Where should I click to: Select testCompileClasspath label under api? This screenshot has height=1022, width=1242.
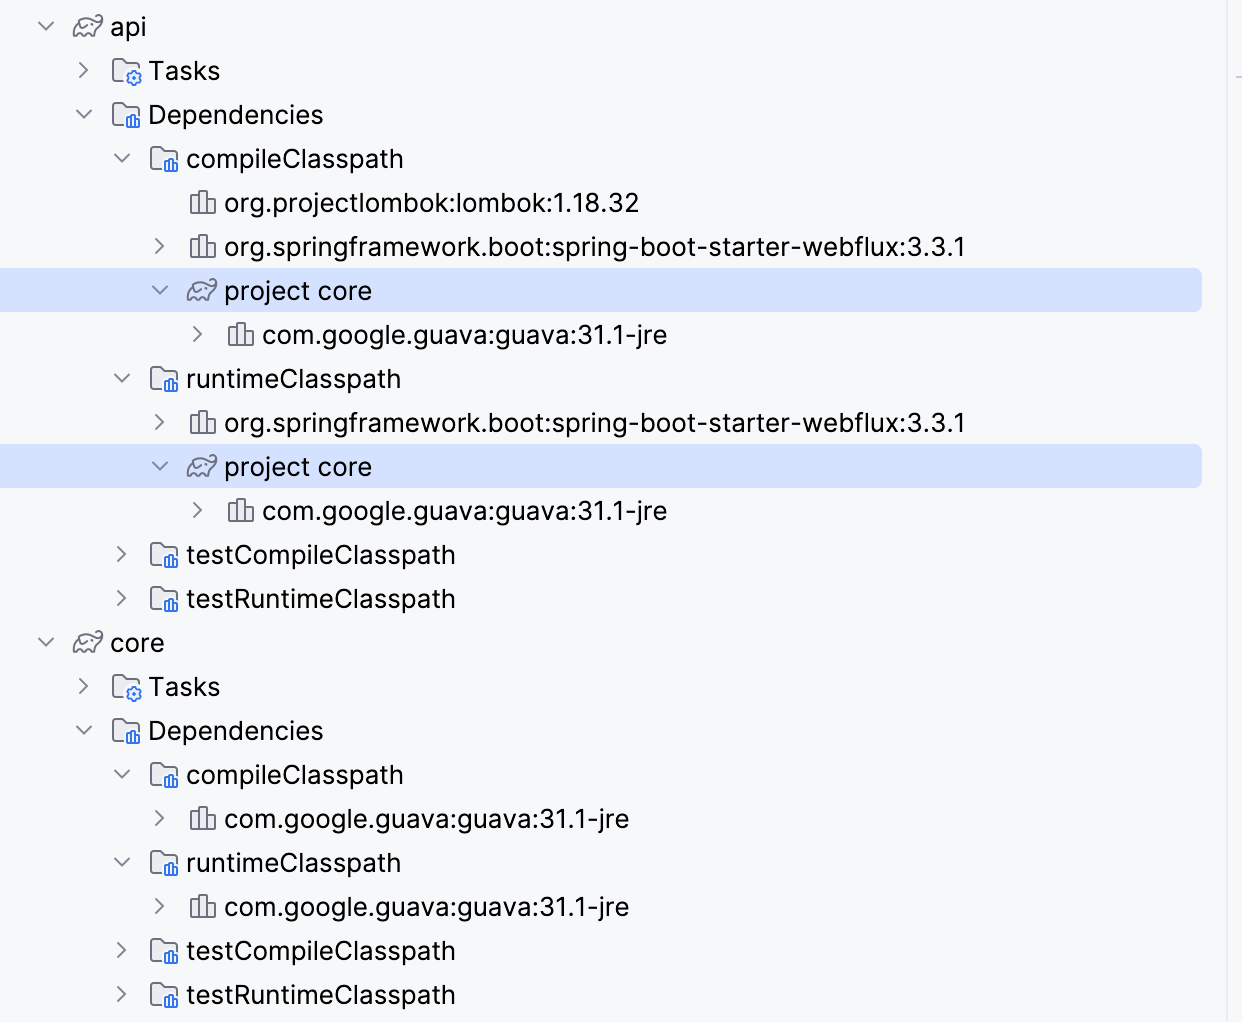(x=320, y=556)
